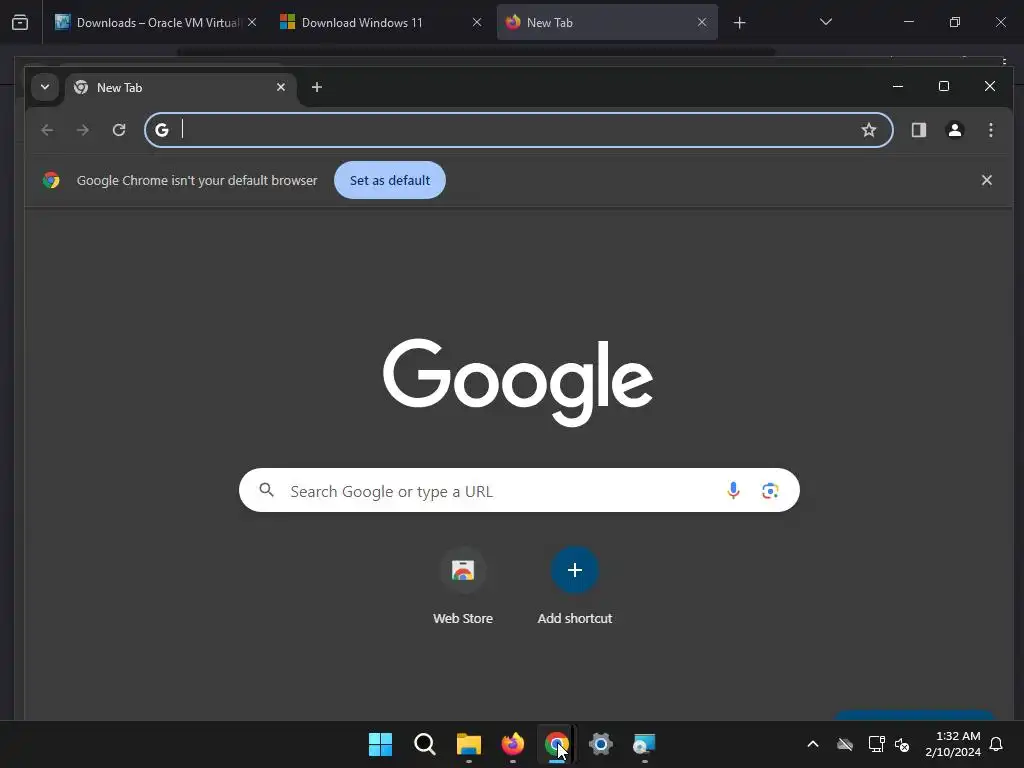Image resolution: width=1024 pixels, height=768 pixels.
Task: Click the Add shortcut label
Action: 575,618
